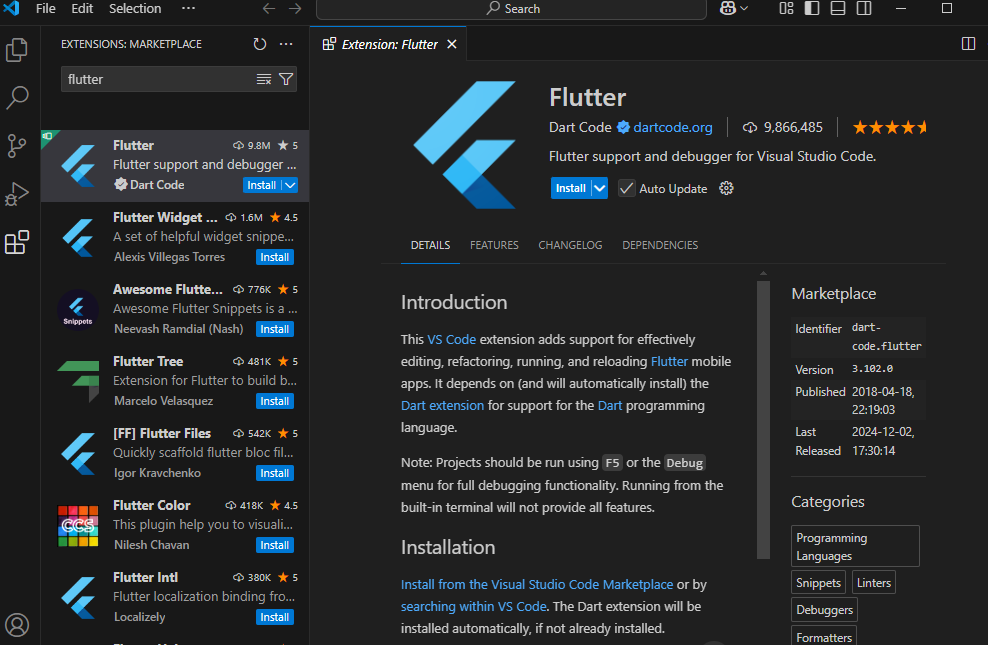Screen dimensions: 988x645
Task: Toggle the primary side bar
Action: click(x=812, y=8)
